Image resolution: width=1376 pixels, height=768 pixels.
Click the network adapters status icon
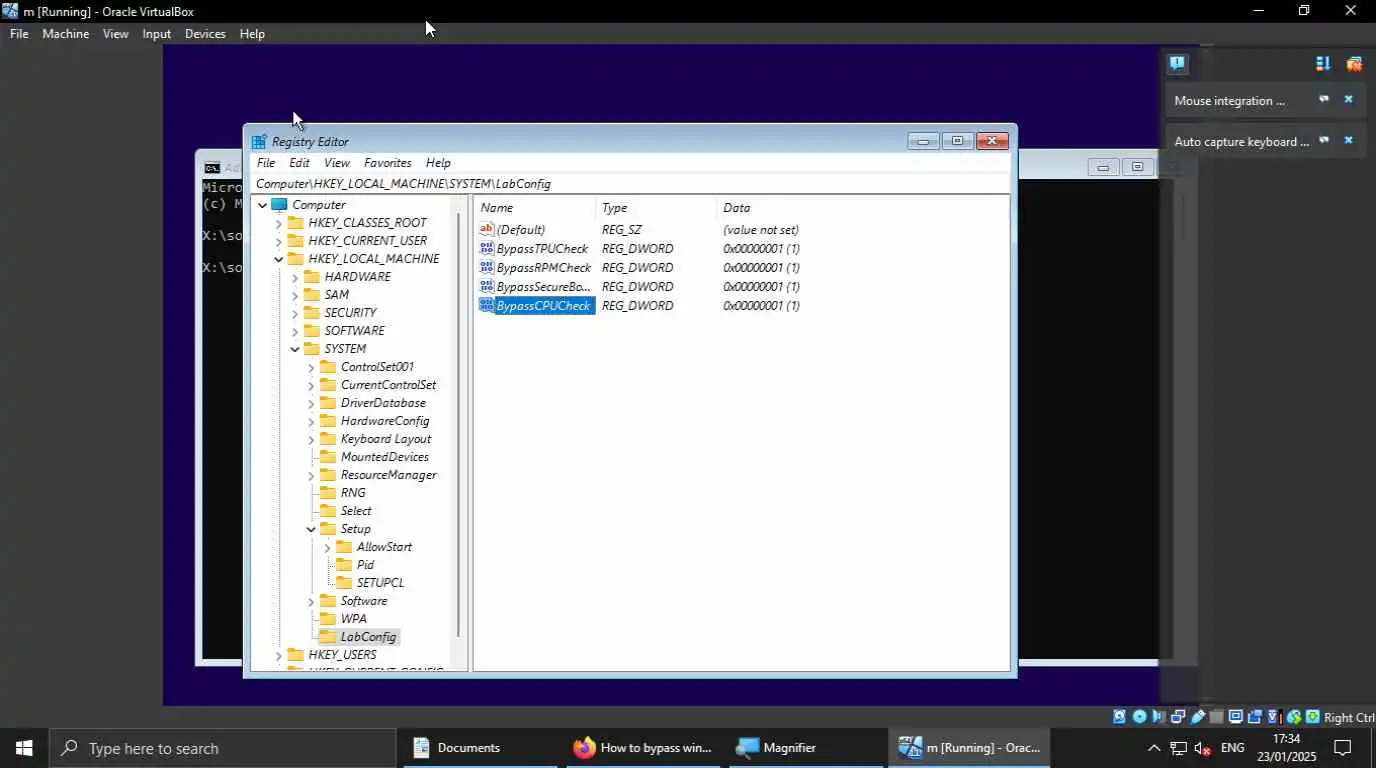1178,717
